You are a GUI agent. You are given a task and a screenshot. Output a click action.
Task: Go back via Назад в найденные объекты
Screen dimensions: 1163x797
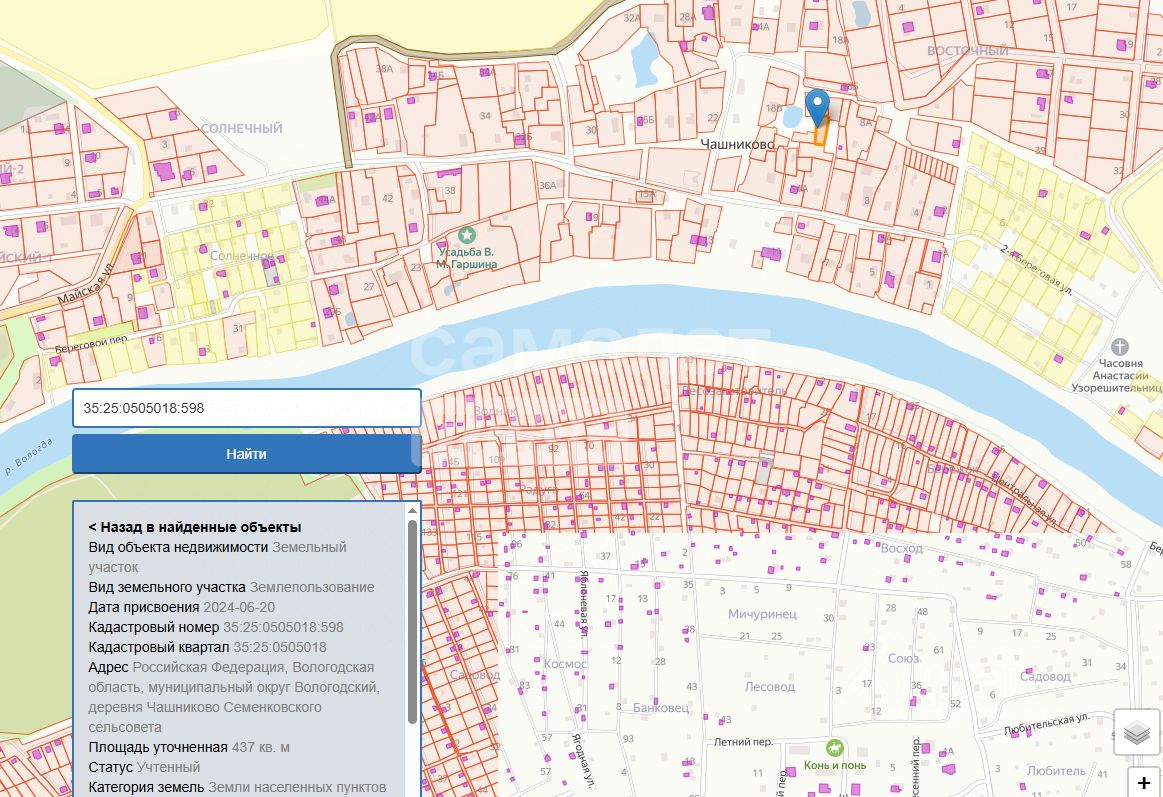click(x=195, y=527)
